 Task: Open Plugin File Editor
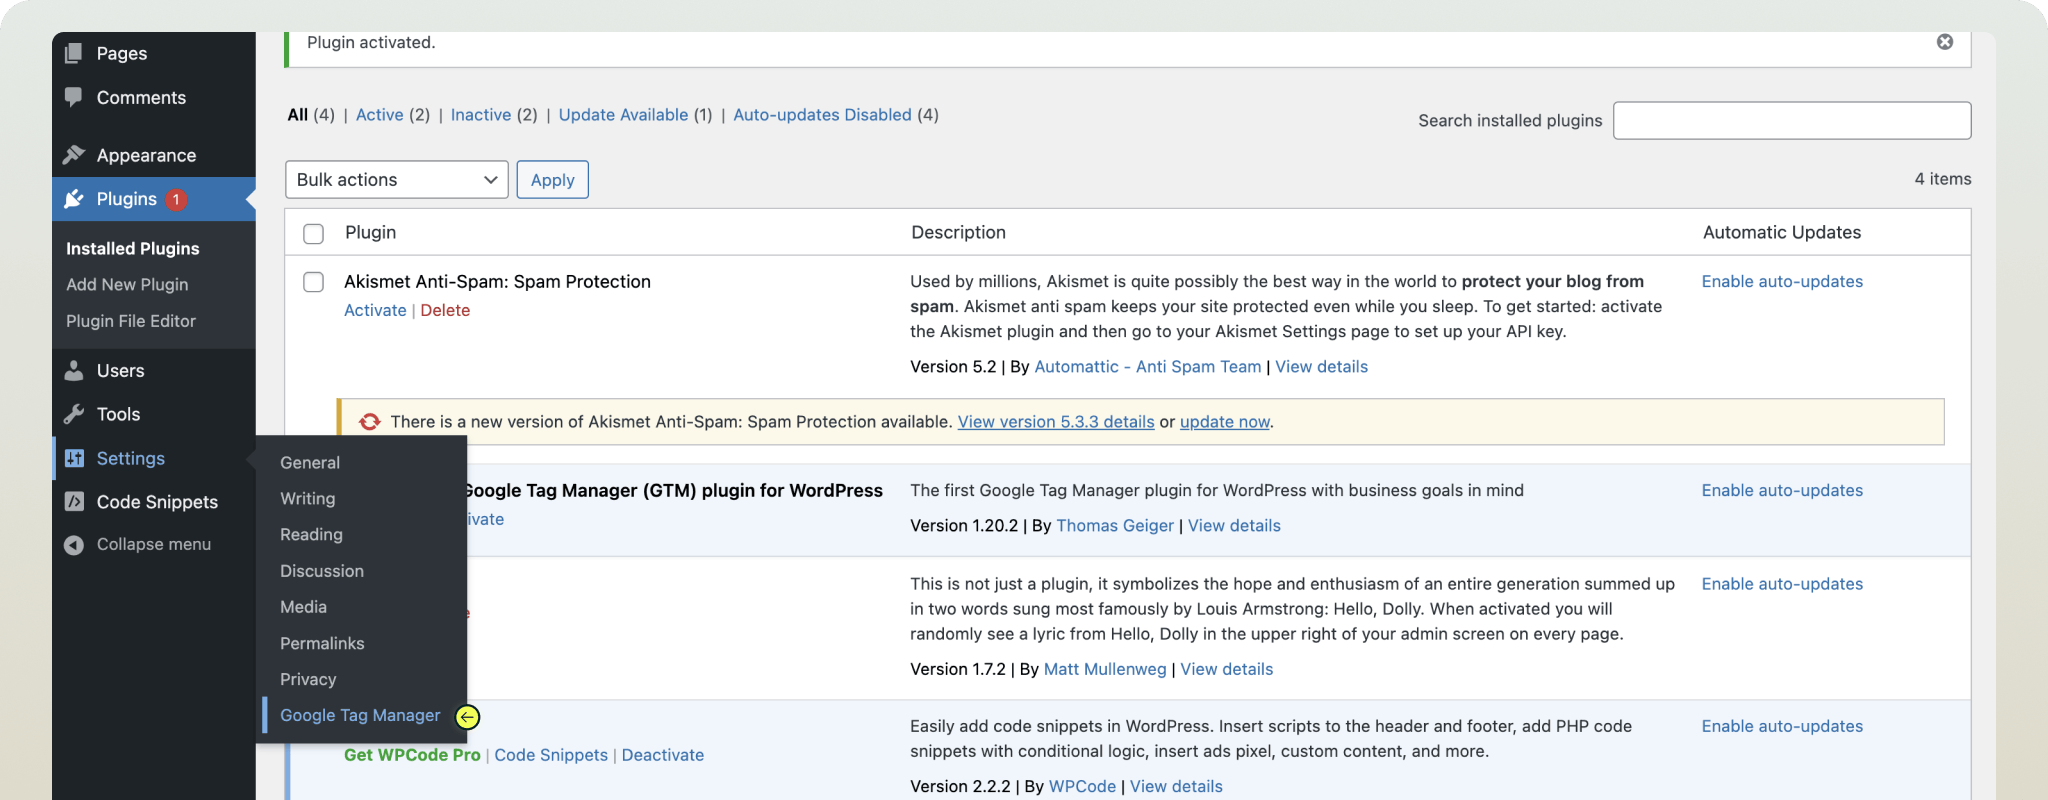(131, 321)
